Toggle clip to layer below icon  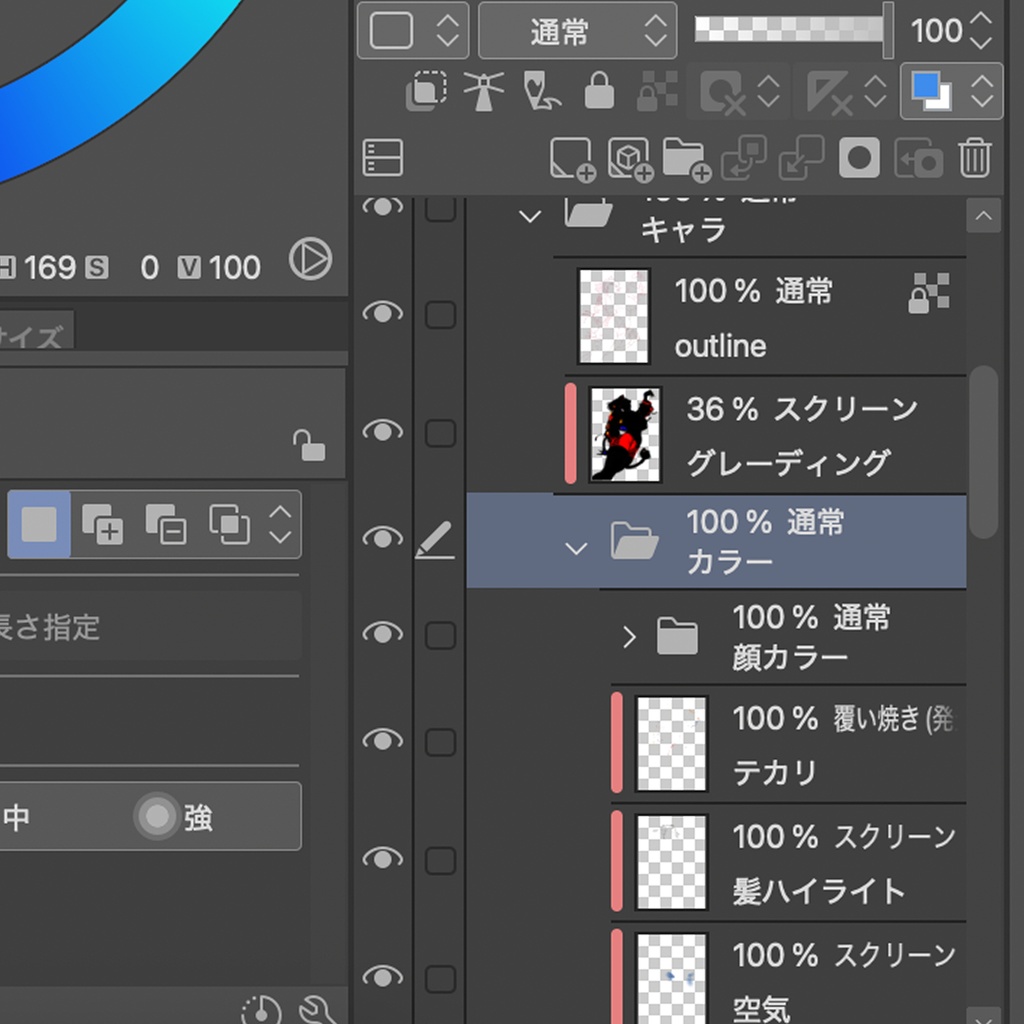[x=426, y=91]
